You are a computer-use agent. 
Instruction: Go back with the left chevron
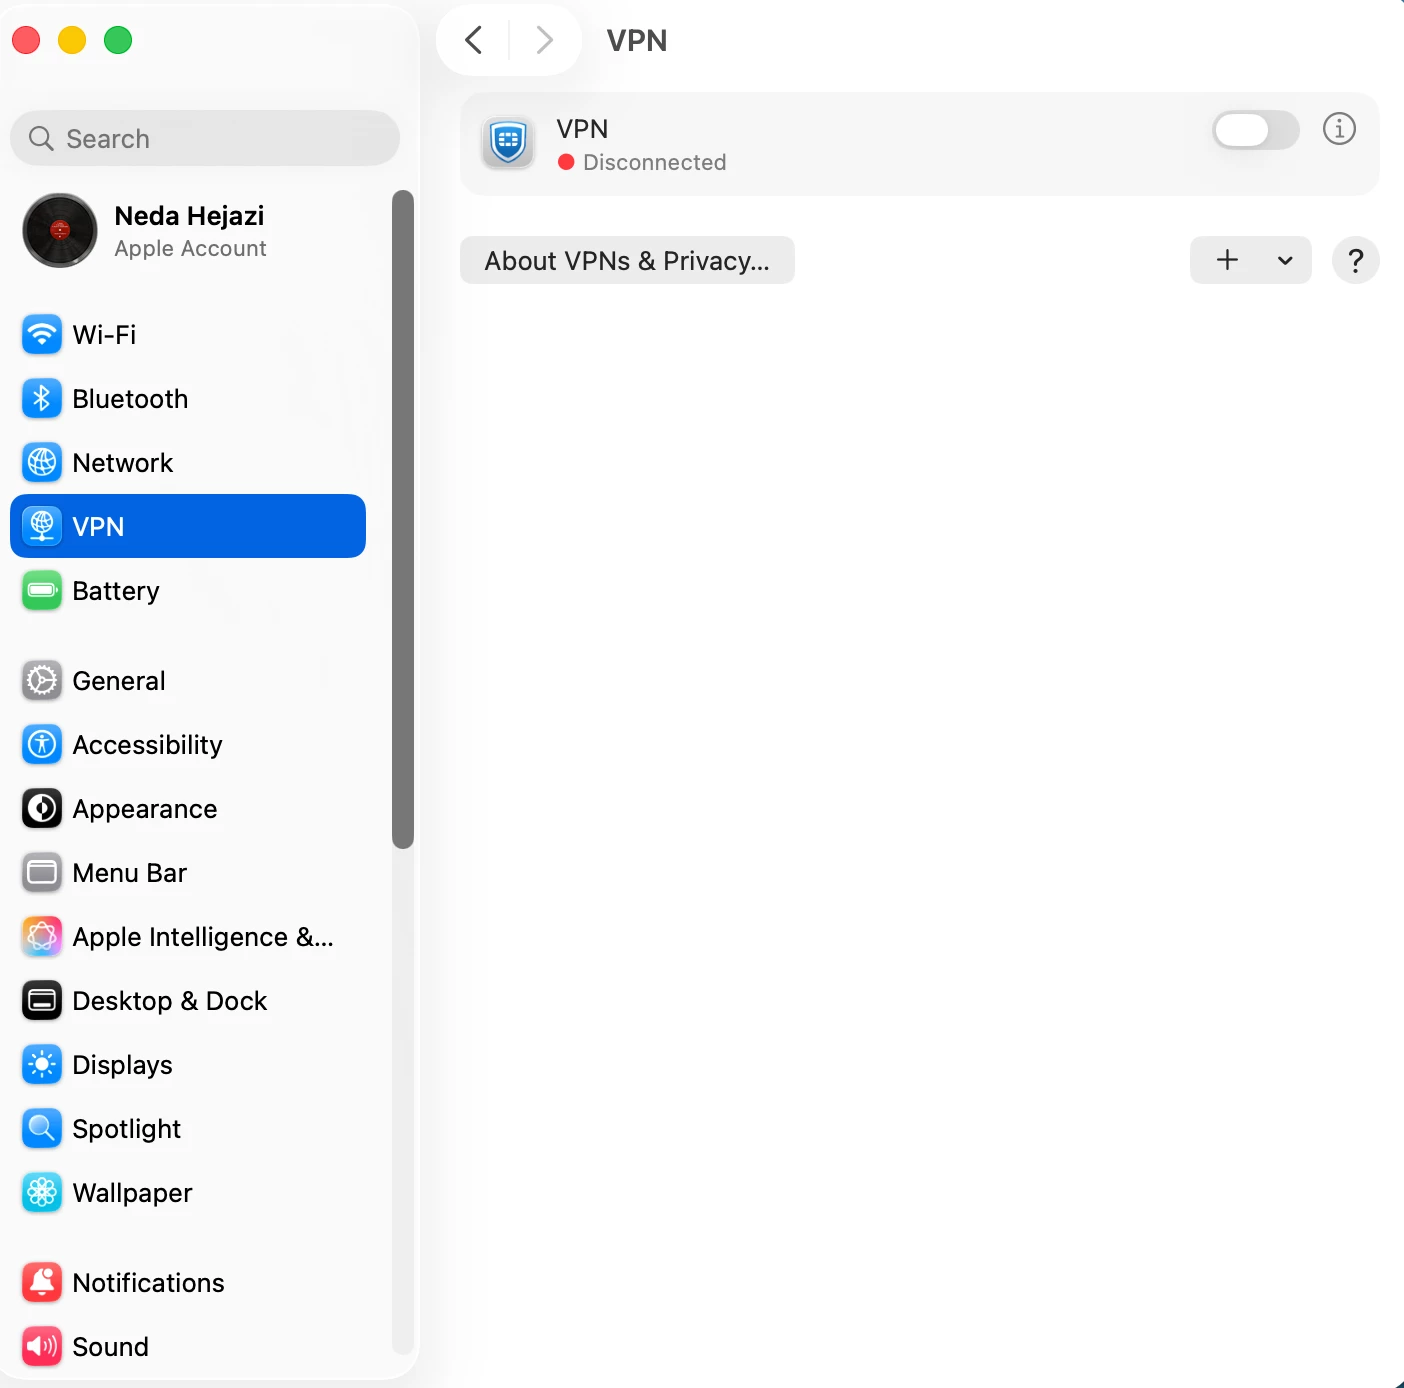pos(474,41)
